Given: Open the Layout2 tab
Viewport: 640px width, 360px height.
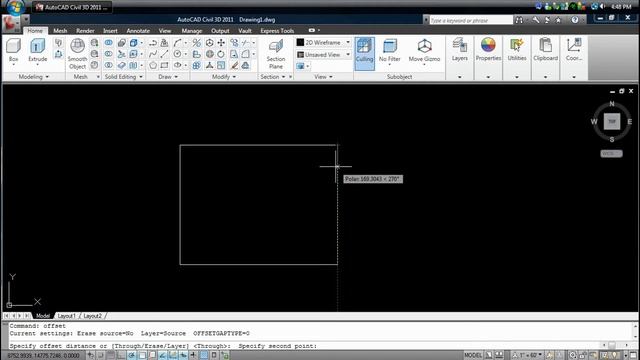Looking at the screenshot, I should click(x=93, y=316).
